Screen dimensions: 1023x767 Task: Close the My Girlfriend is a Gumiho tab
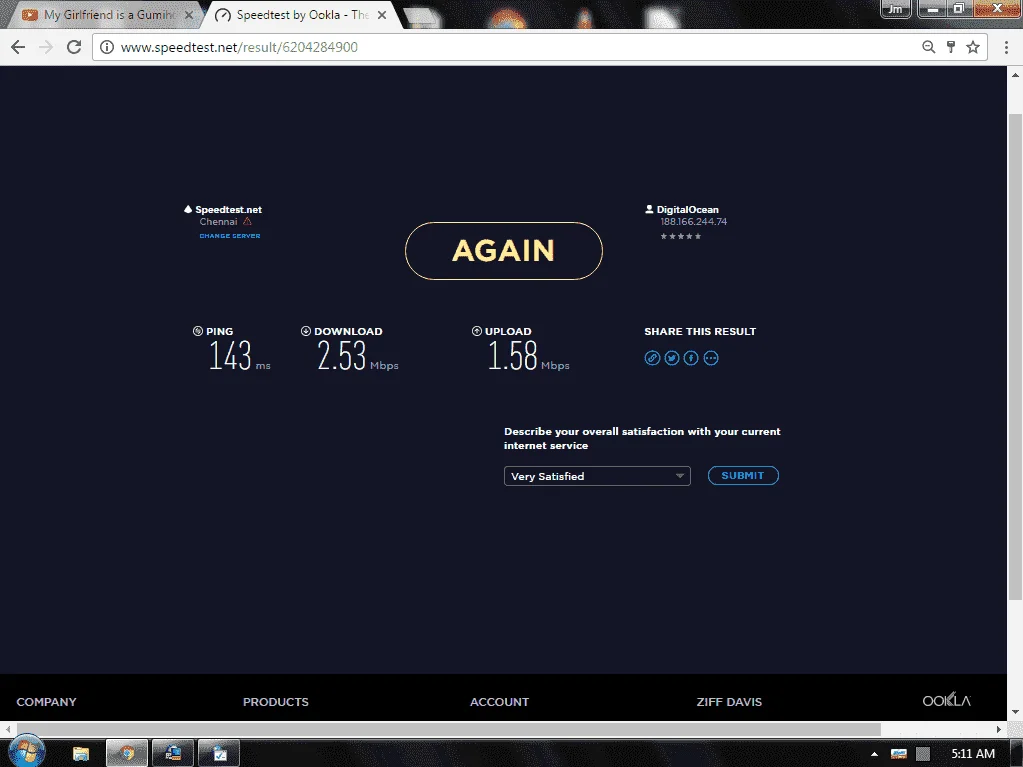189,15
